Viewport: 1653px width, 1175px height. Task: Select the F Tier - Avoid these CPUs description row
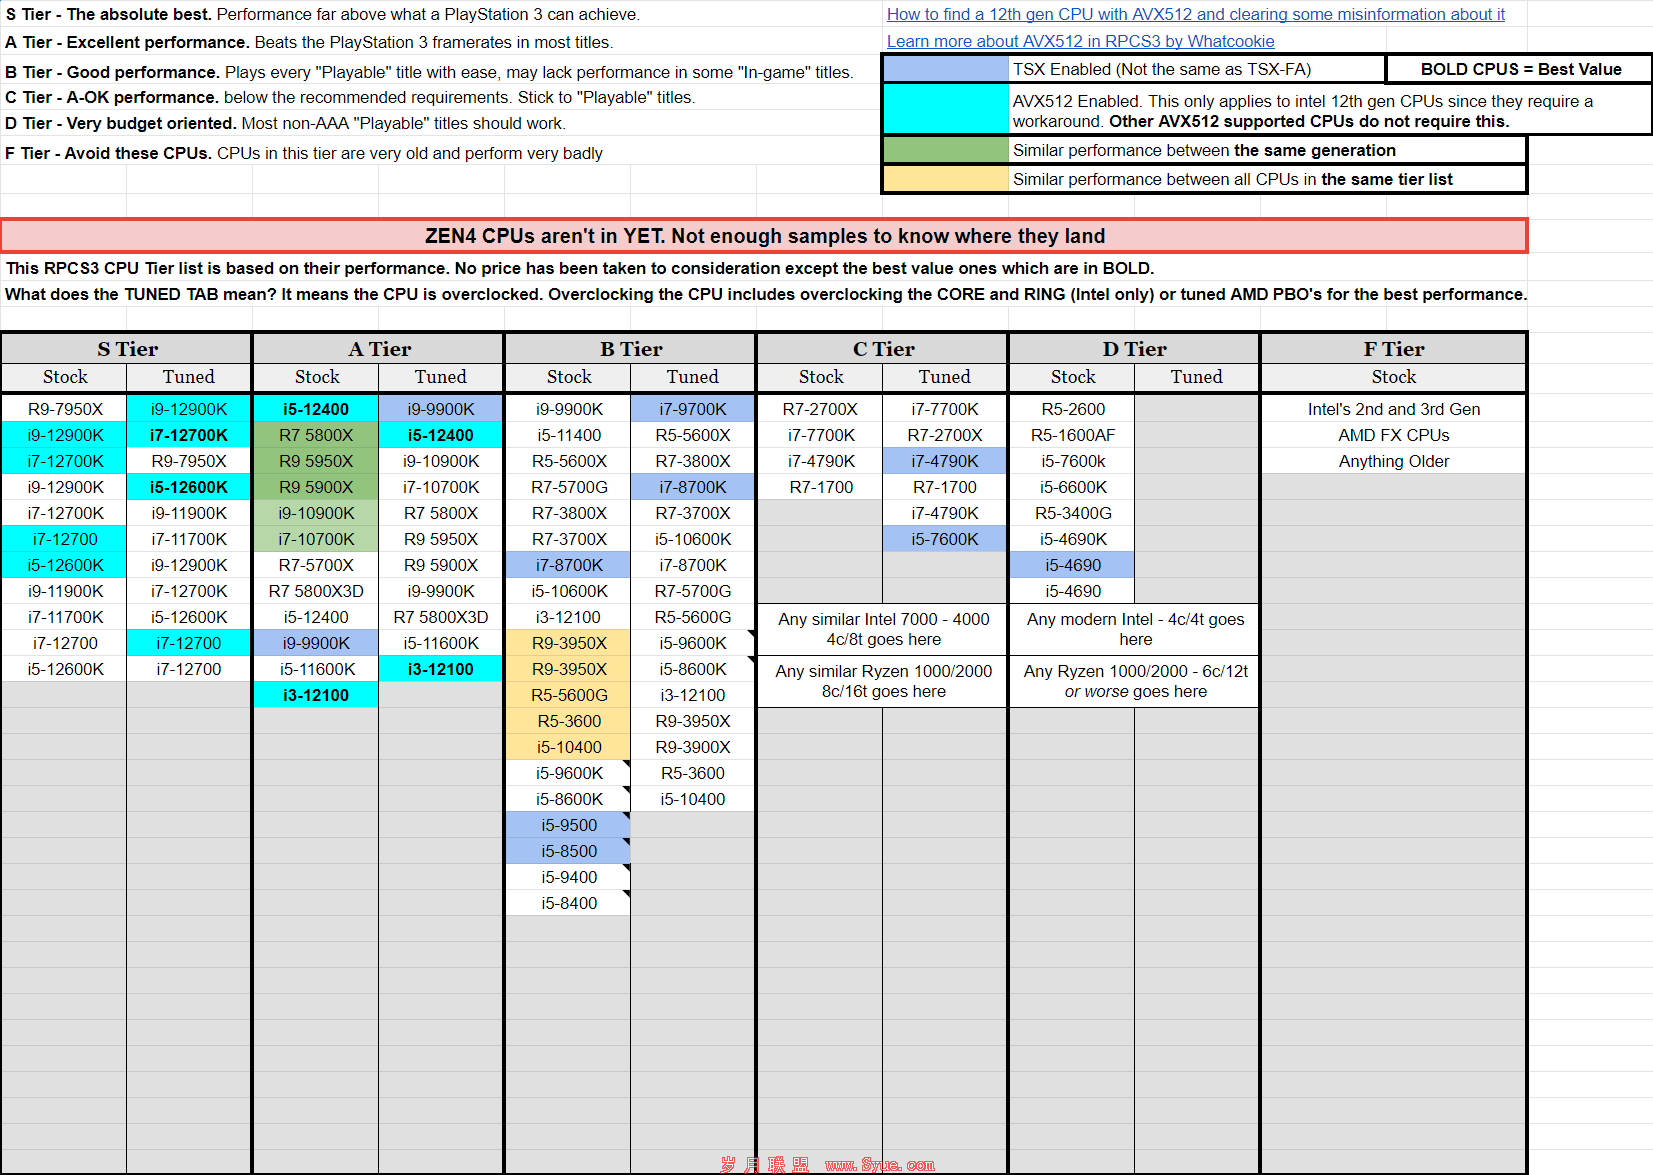tap(304, 153)
